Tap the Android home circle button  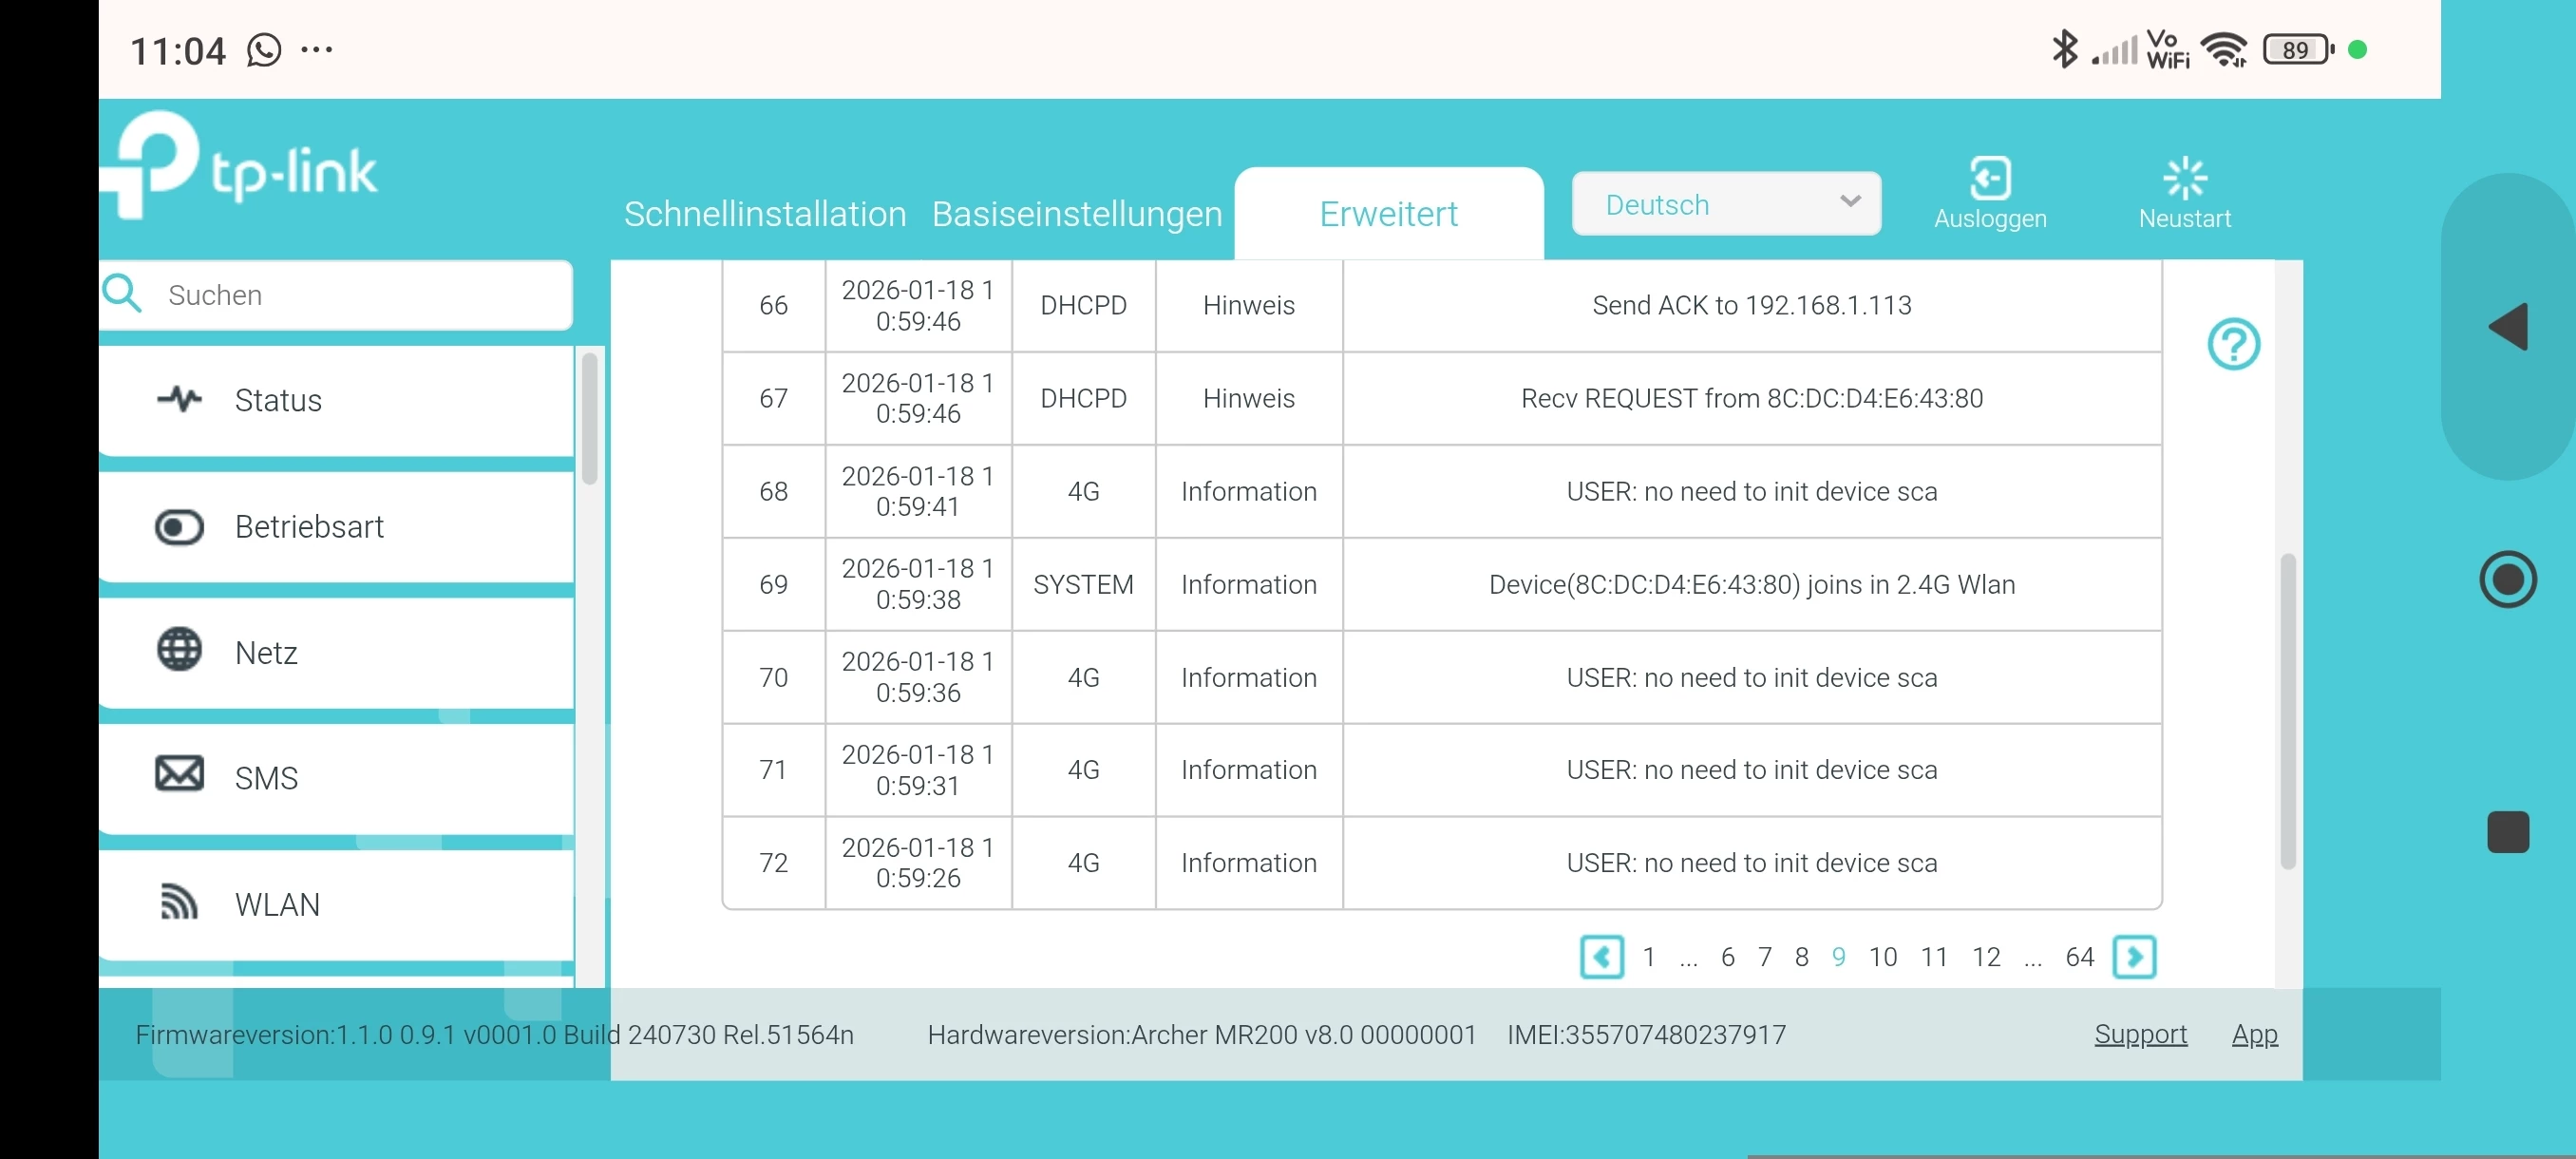(2507, 579)
